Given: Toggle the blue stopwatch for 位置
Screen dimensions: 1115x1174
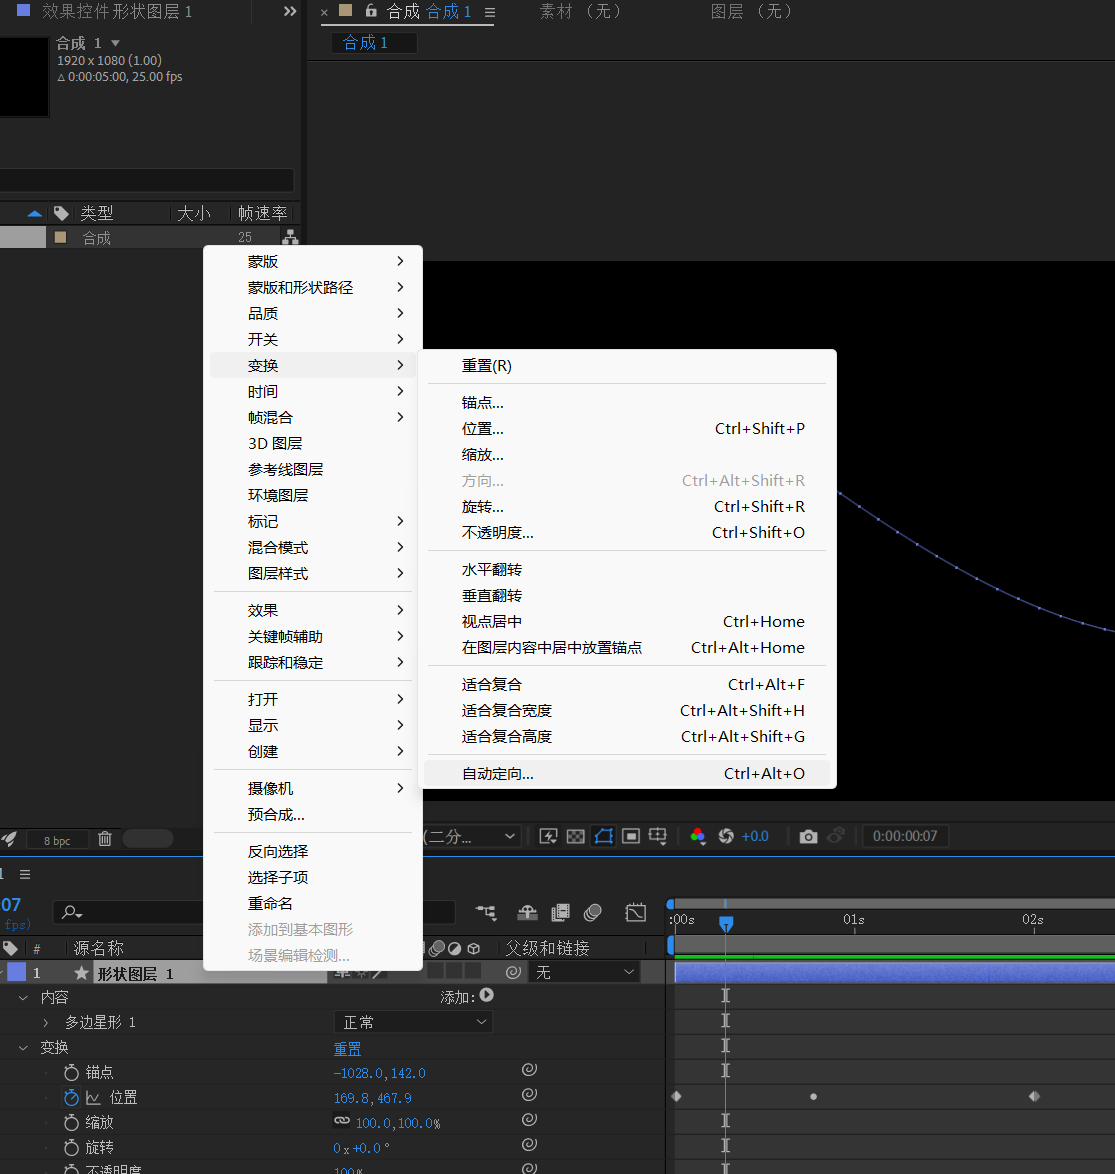Looking at the screenshot, I should 71,1098.
